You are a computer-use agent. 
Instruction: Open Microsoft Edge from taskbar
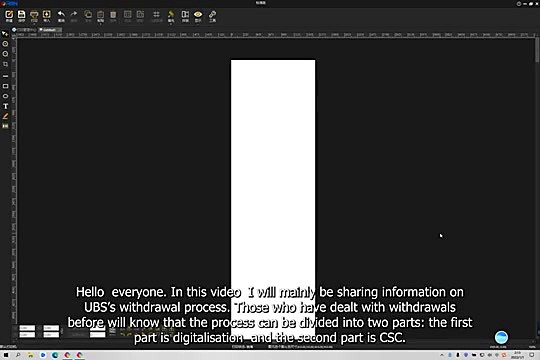(x=55, y=355)
